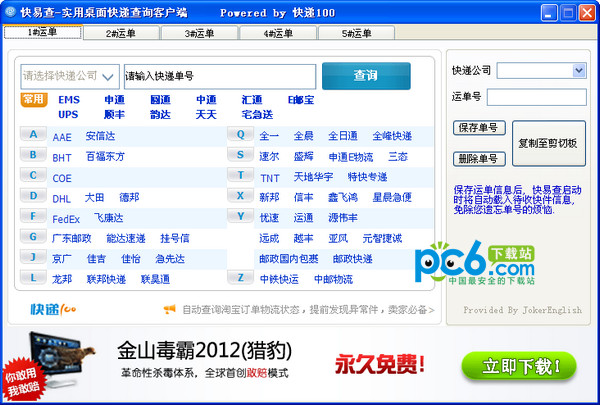Screen dimensions: 600x405
Task: Choose 圆通 courier link
Action: tap(160, 100)
